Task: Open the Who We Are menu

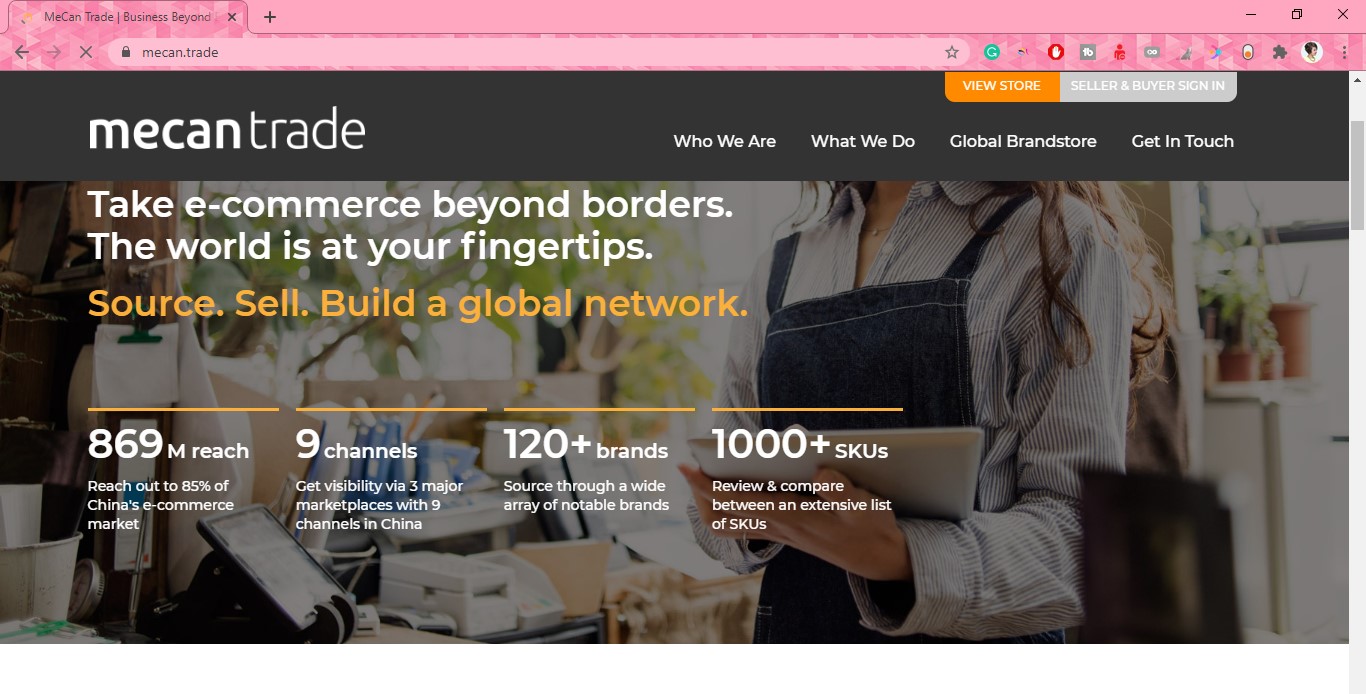Action: click(x=725, y=141)
